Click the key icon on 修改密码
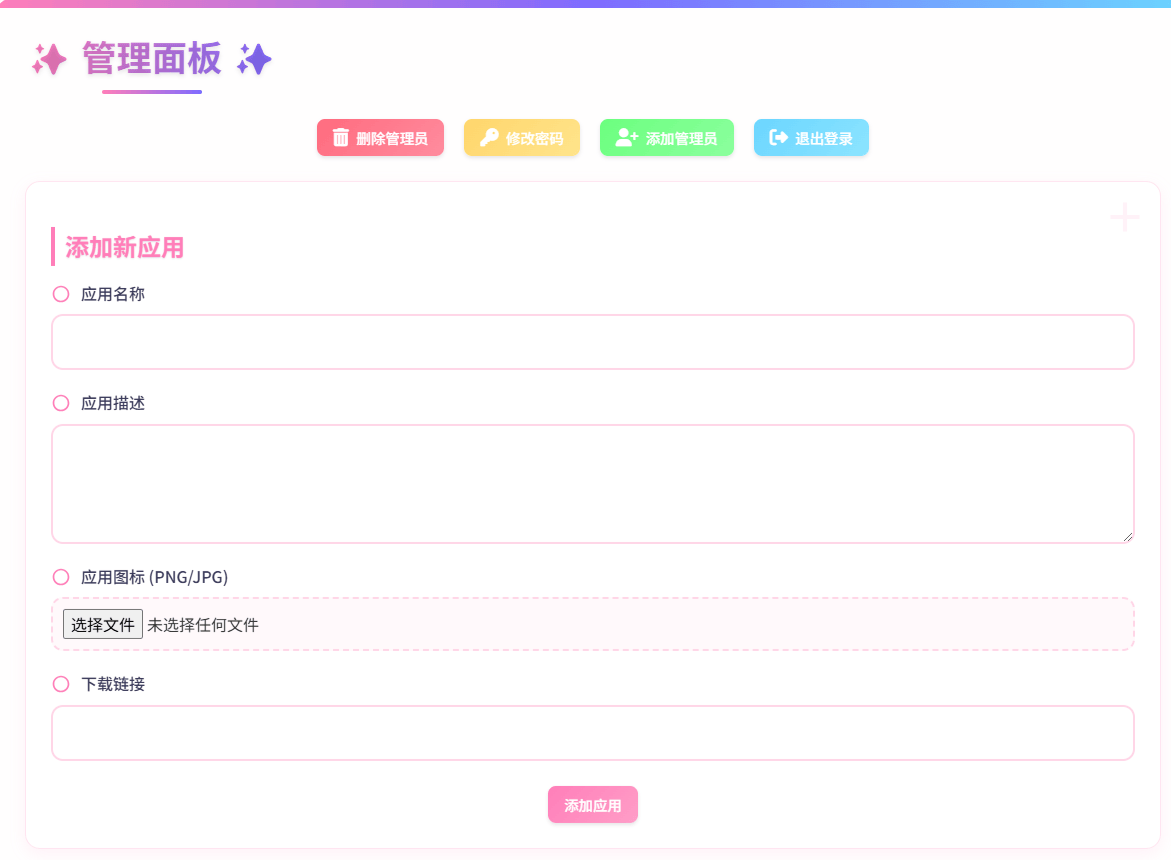 (x=489, y=137)
